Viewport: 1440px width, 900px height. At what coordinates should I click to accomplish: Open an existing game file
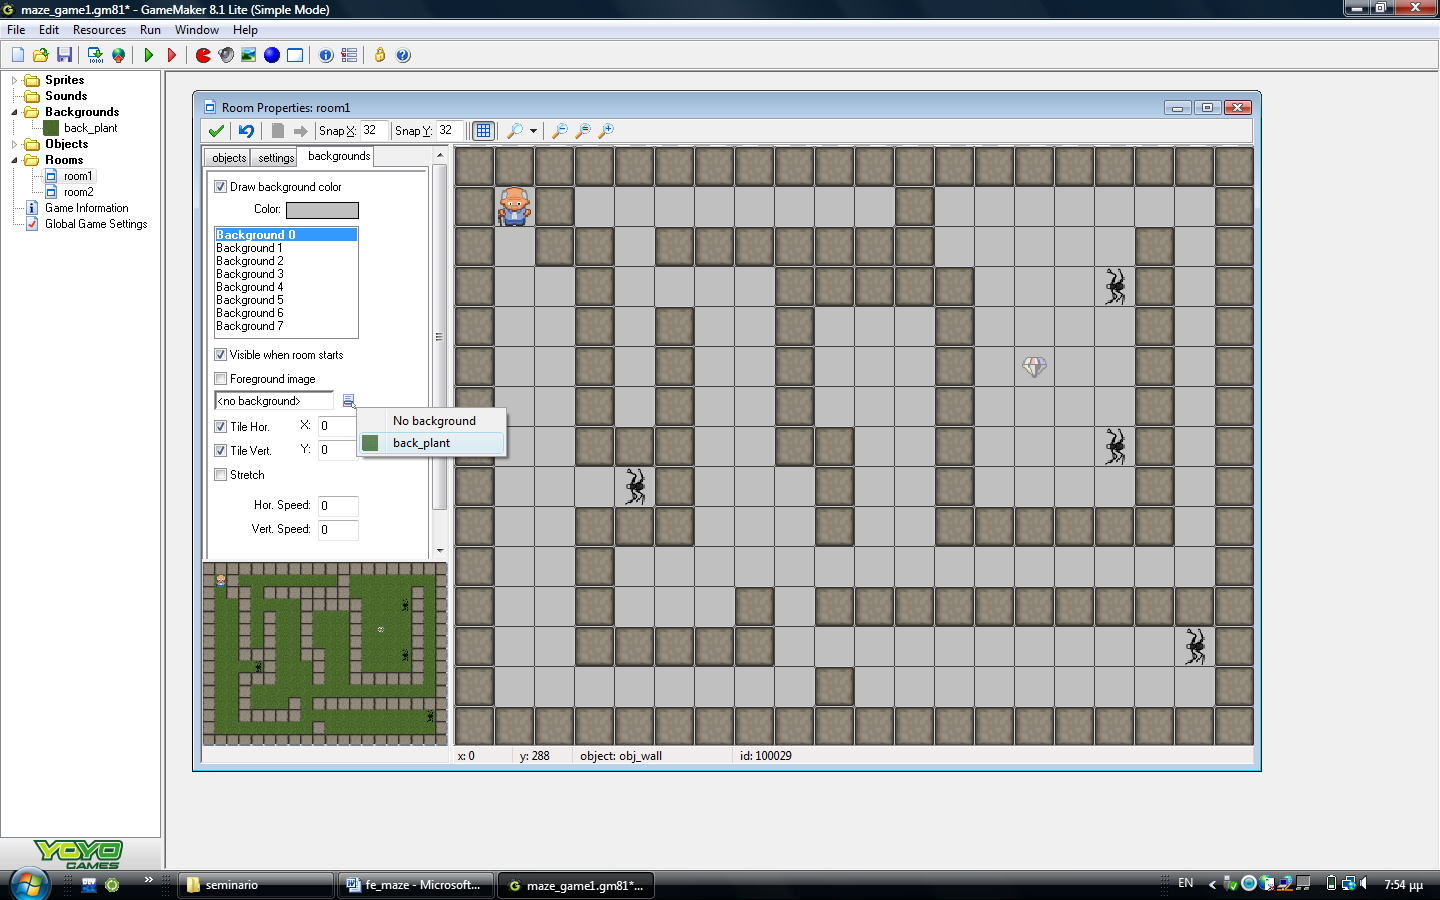pyautogui.click(x=41, y=55)
